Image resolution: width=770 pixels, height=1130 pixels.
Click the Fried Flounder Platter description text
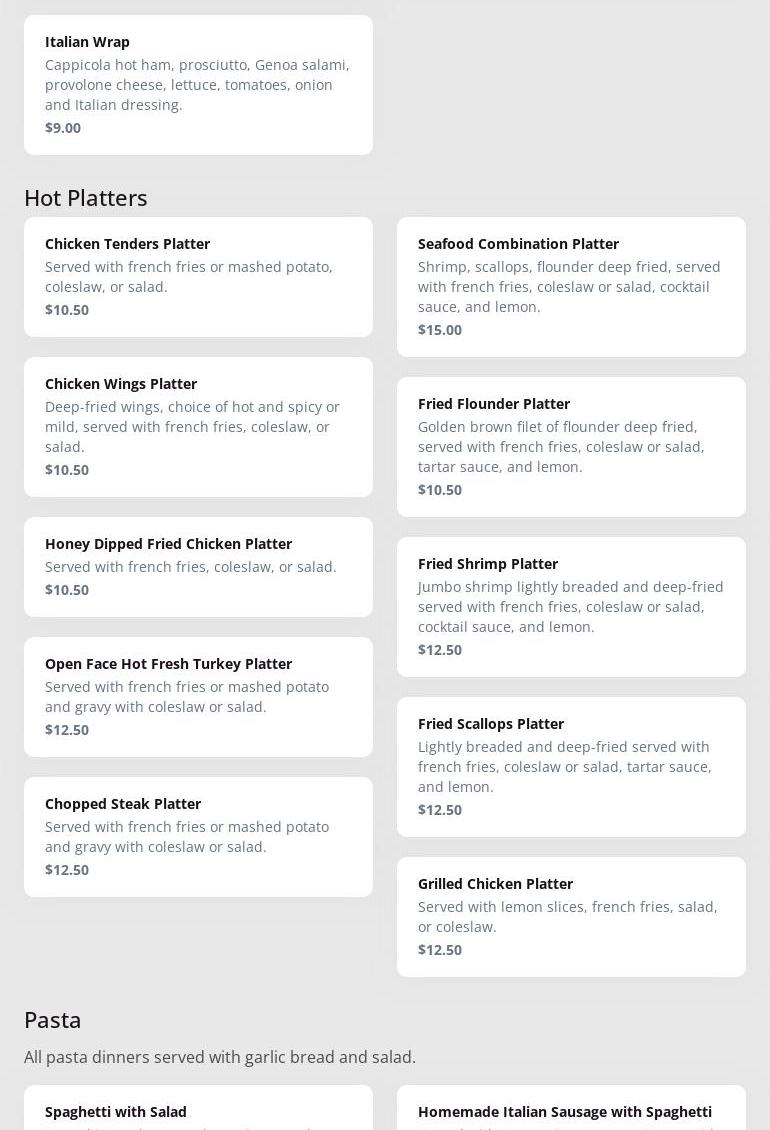561,447
